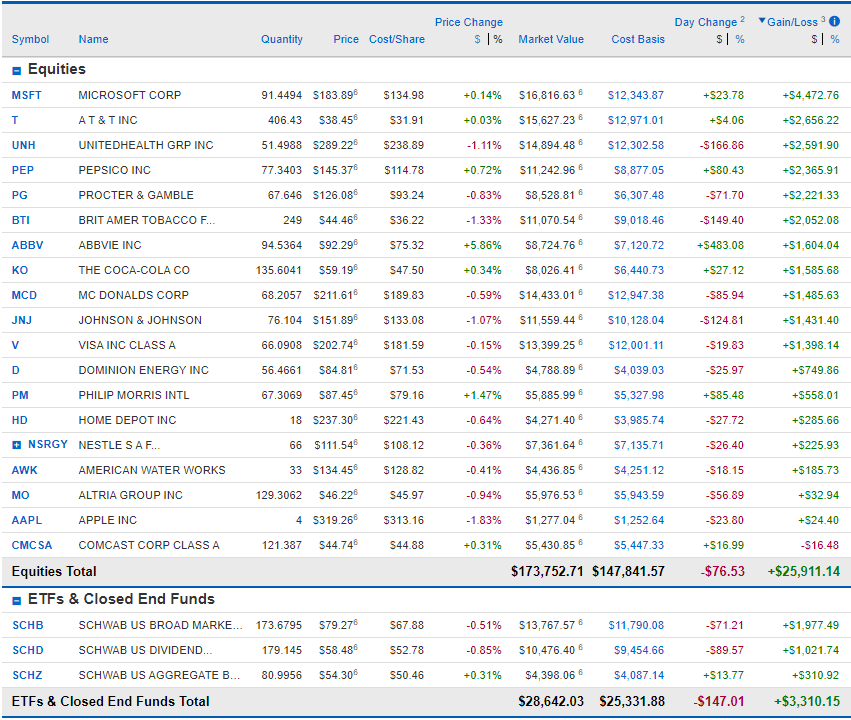Sort by the Price Change column header
Viewport: 851px width, 720px height.
coord(469,22)
